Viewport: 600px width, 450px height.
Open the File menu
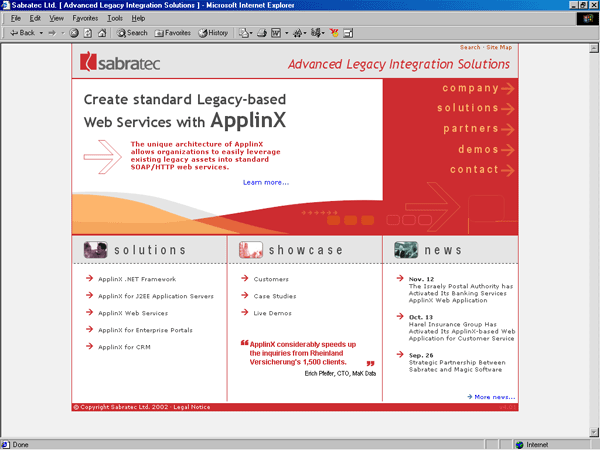pos(16,18)
